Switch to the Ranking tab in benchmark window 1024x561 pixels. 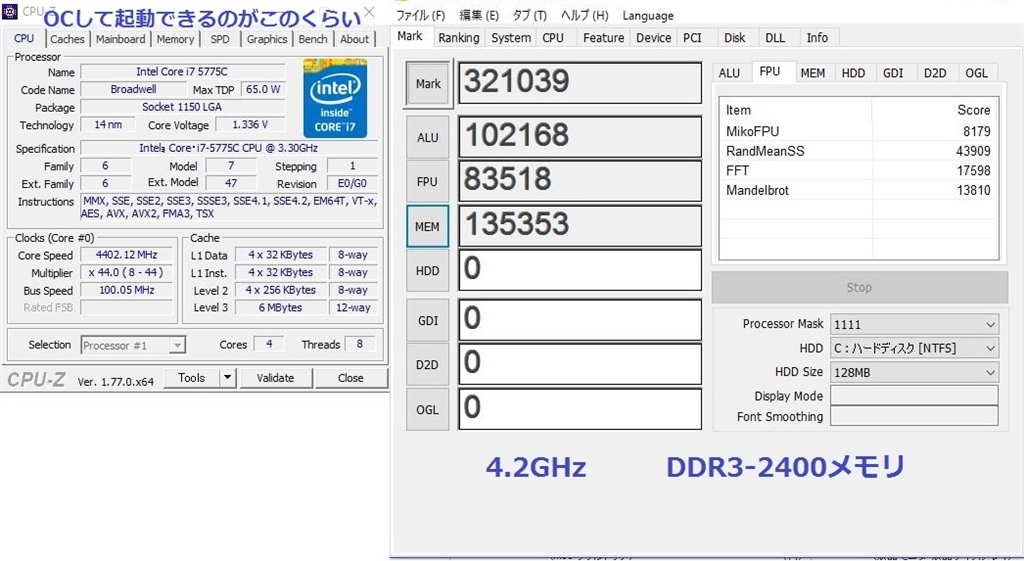(458, 38)
